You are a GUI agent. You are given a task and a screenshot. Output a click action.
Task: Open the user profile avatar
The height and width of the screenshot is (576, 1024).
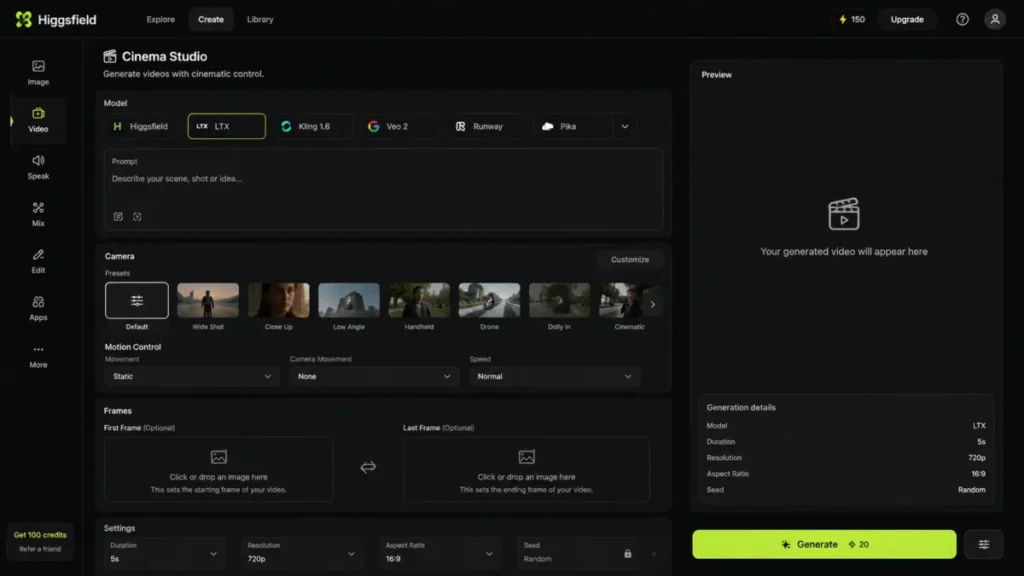[995, 20]
